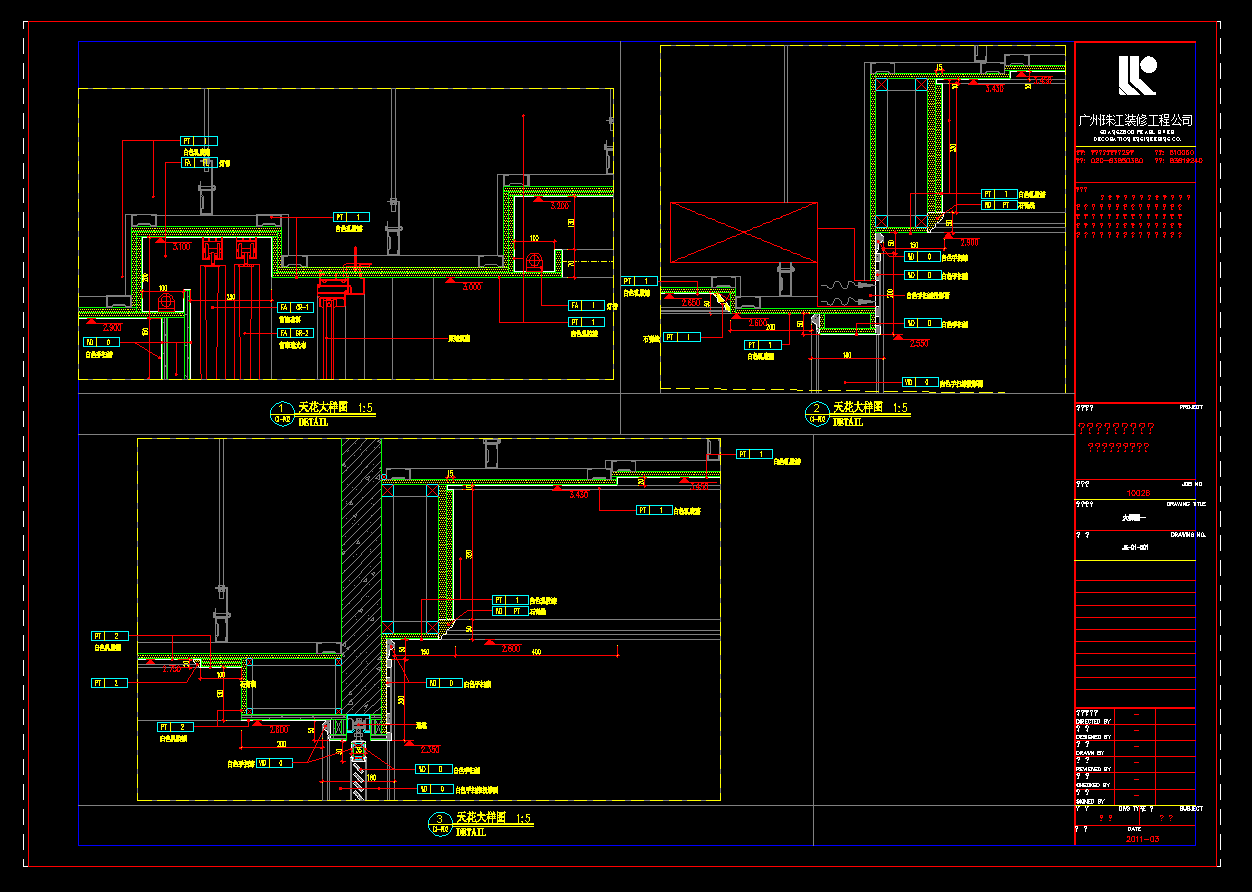This screenshot has height=892, width=1252.
Task: Select the circled detail number 3 marker
Action: pos(439,821)
